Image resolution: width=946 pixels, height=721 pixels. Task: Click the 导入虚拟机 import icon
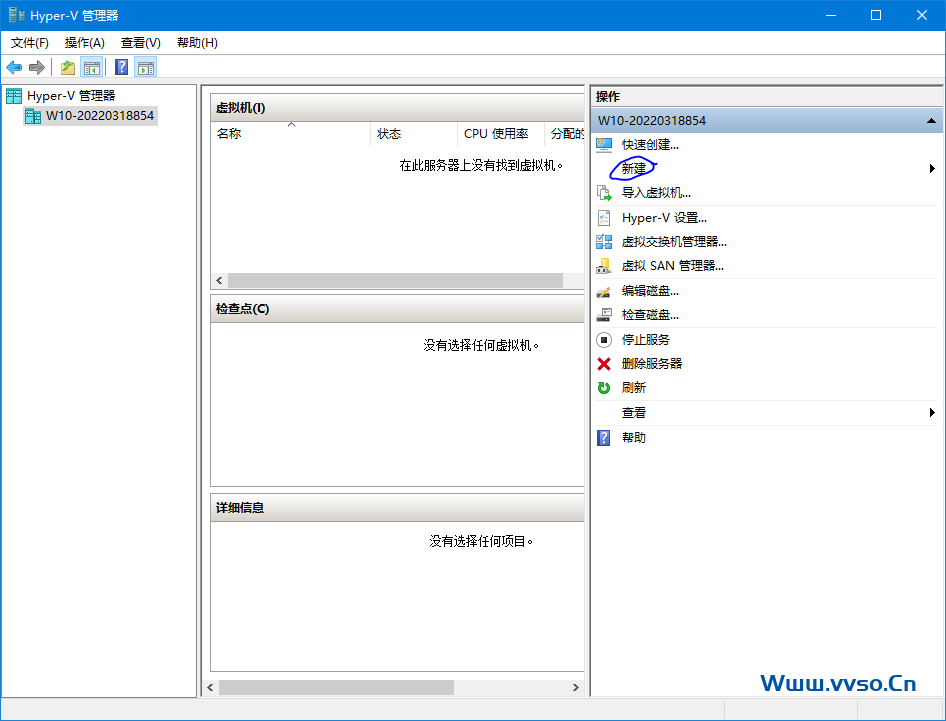(604, 193)
